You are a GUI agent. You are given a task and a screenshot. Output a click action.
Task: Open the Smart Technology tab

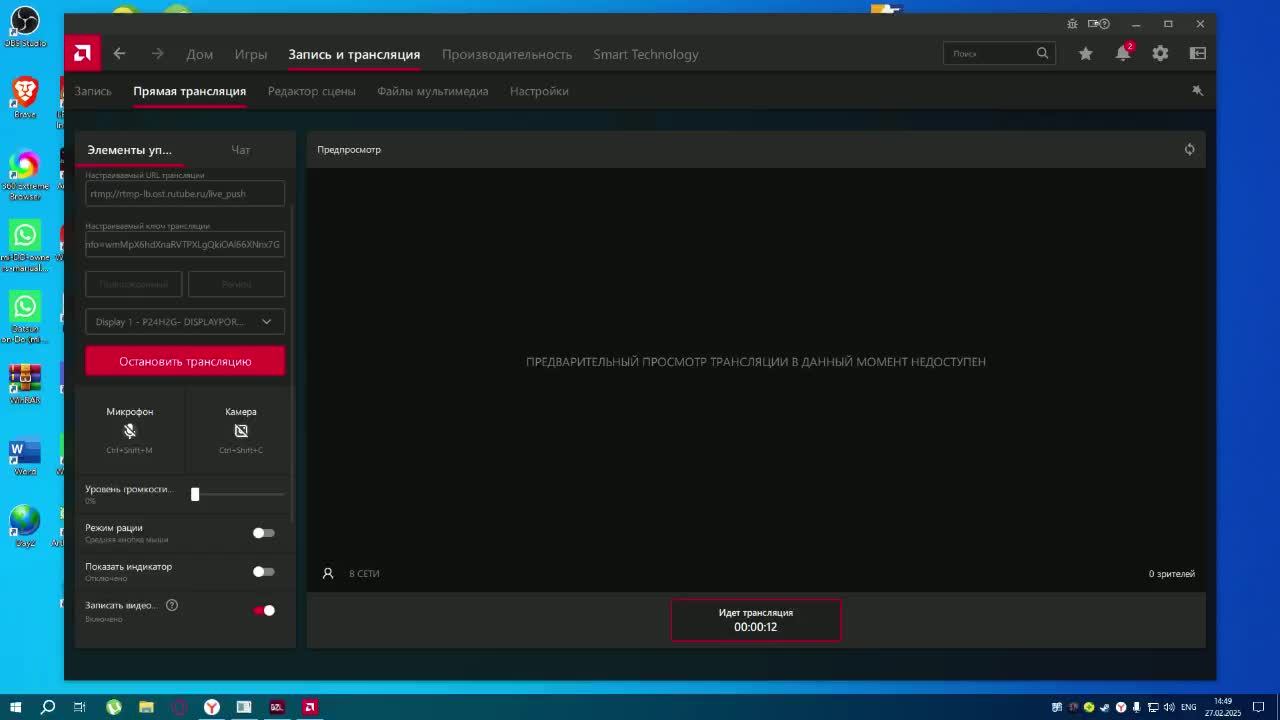[x=646, y=54]
